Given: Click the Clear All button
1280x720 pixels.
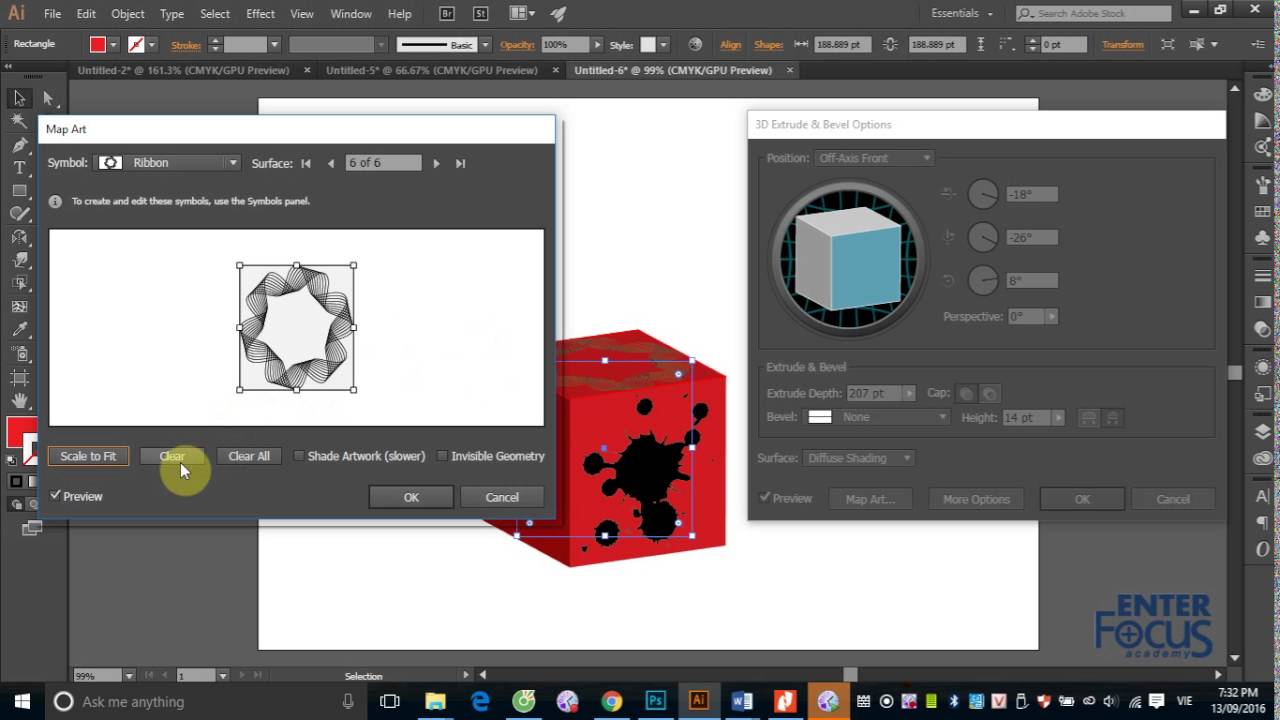Looking at the screenshot, I should click(x=248, y=456).
